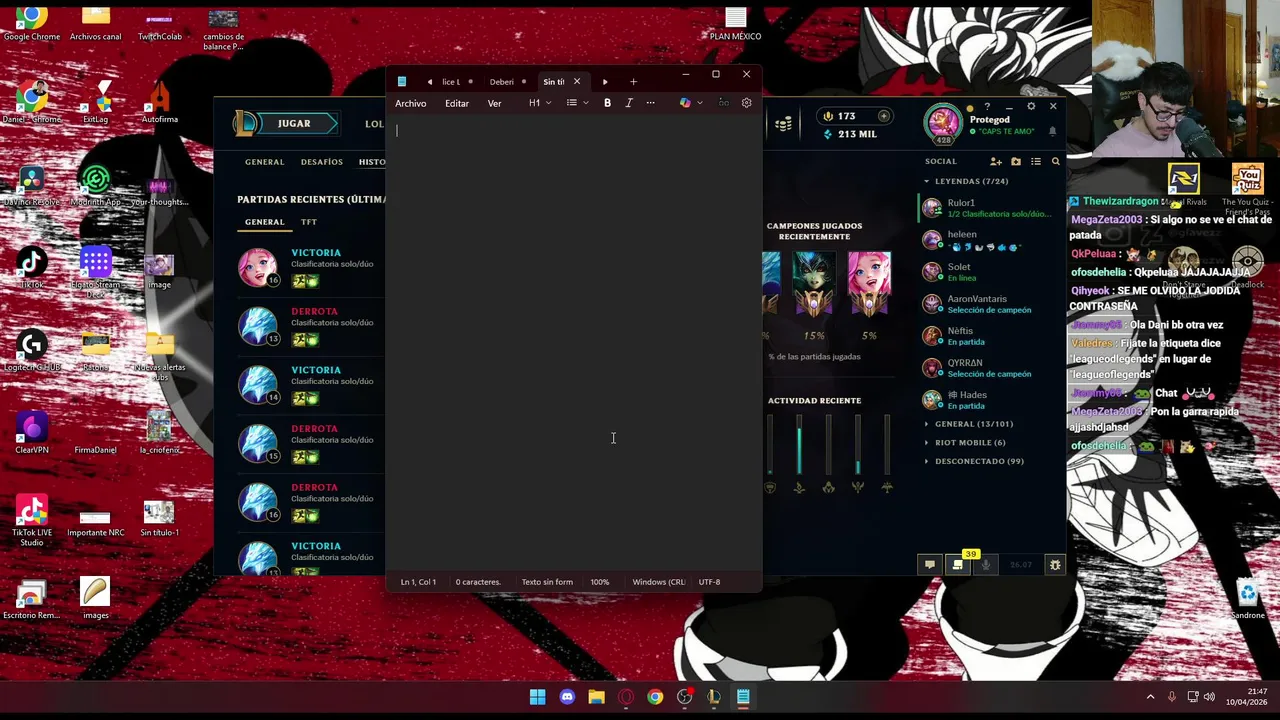Image resolution: width=1280 pixels, height=720 pixels.
Task: Open the chat bubble icon in League
Action: [x=929, y=565]
